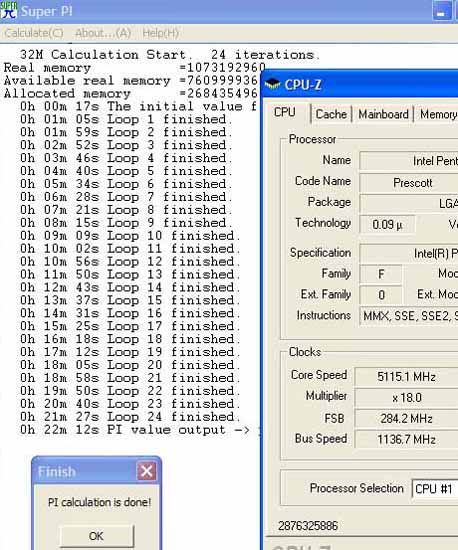Click the 'Loop 12 finished' line

130,262
